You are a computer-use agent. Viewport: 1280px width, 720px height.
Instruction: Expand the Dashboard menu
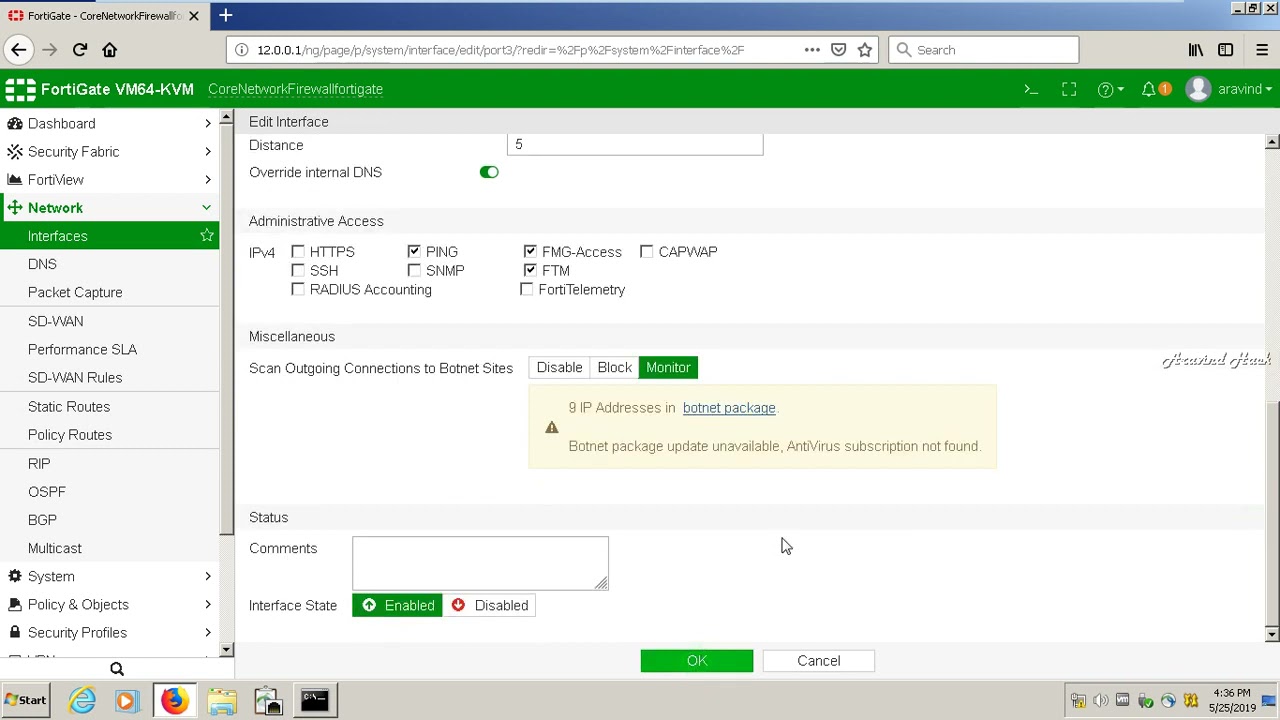point(110,124)
